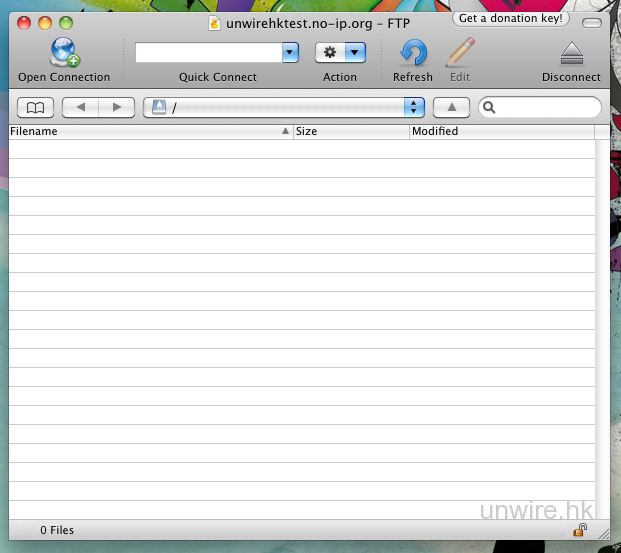Navigate back with left arrow button
The height and width of the screenshot is (553, 621).
[80, 107]
